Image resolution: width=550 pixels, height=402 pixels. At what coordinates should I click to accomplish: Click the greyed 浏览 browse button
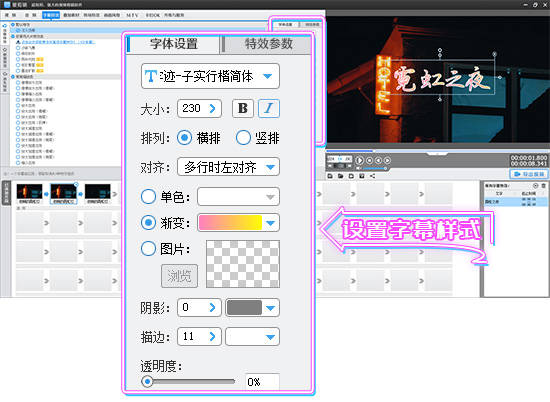[x=180, y=276]
